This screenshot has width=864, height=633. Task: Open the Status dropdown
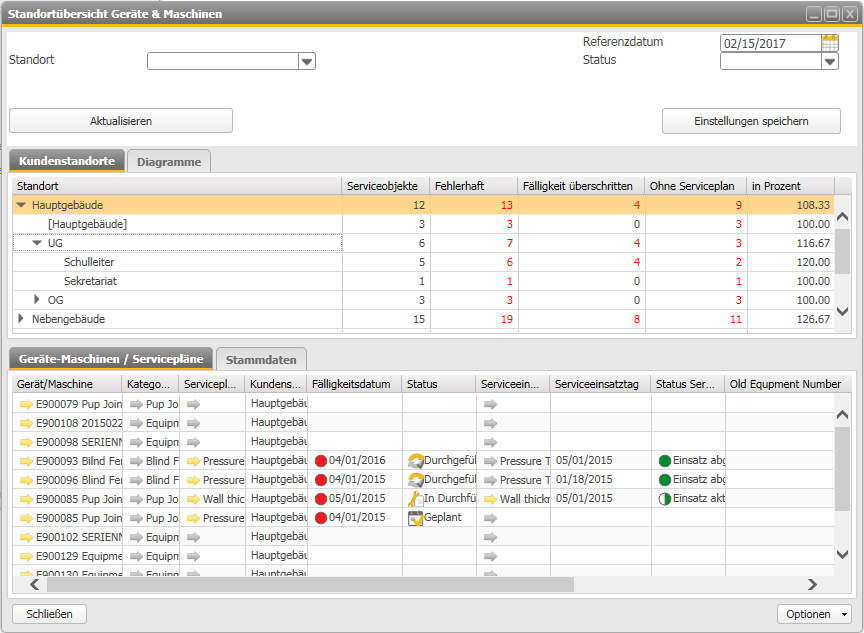829,62
